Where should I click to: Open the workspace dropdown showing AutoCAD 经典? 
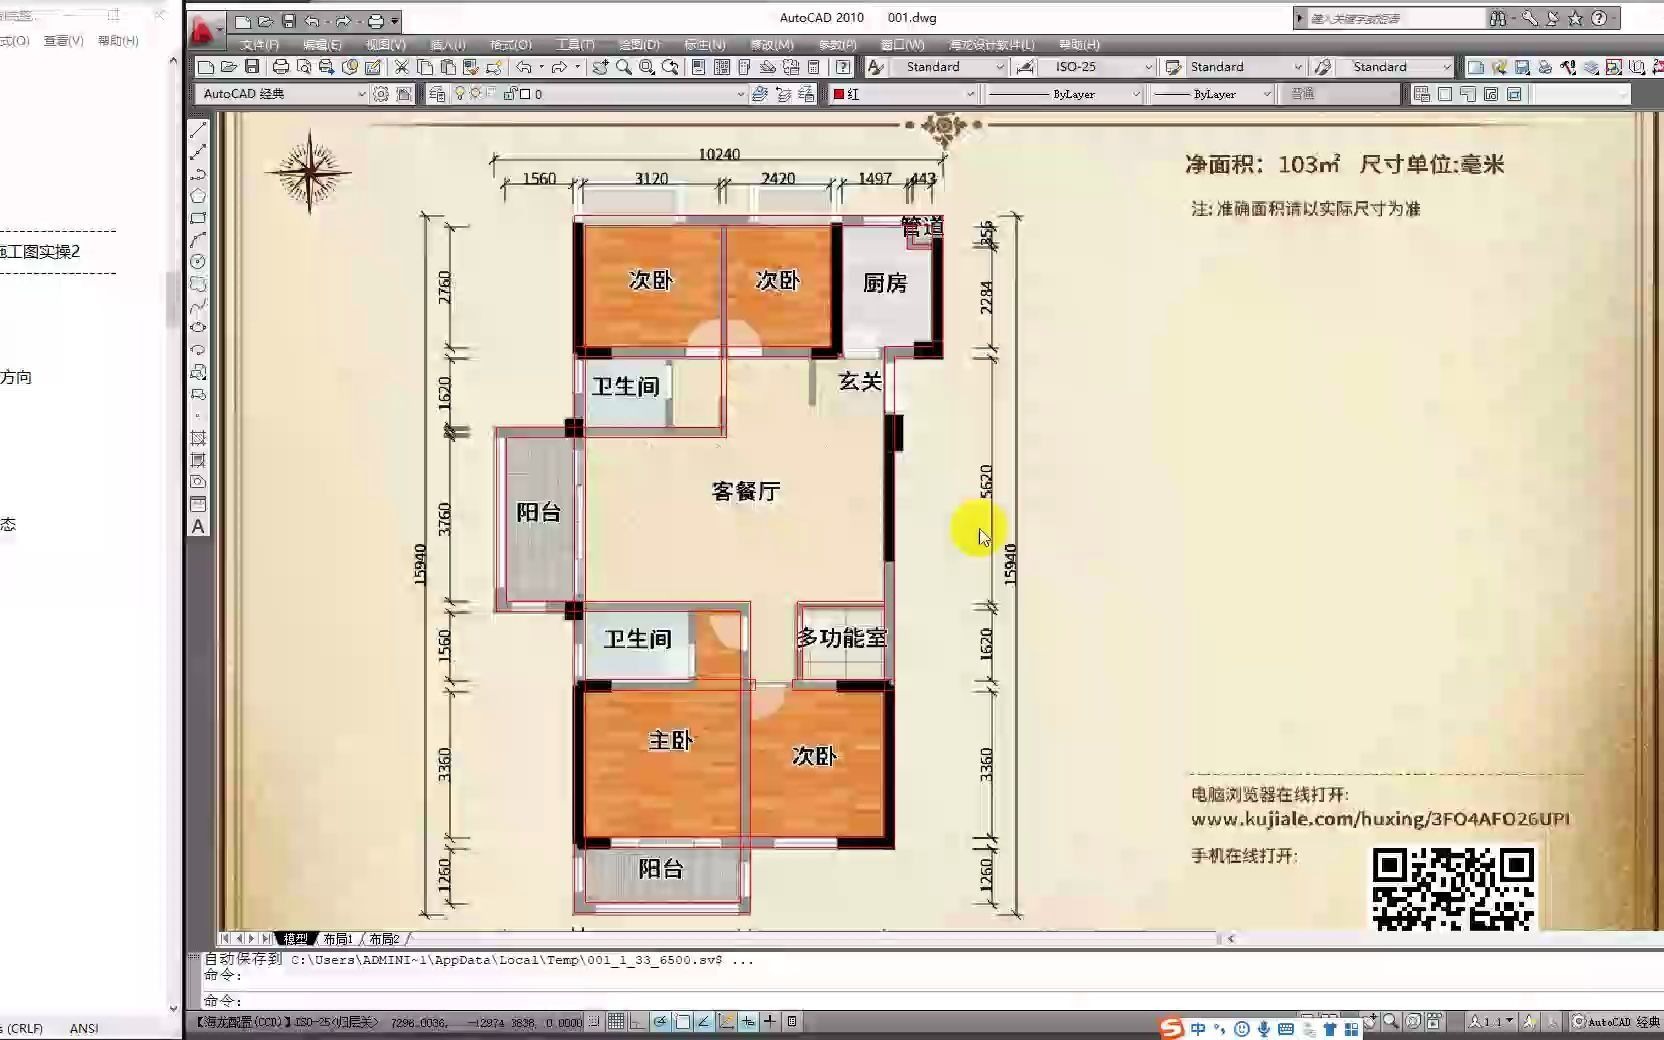[361, 94]
